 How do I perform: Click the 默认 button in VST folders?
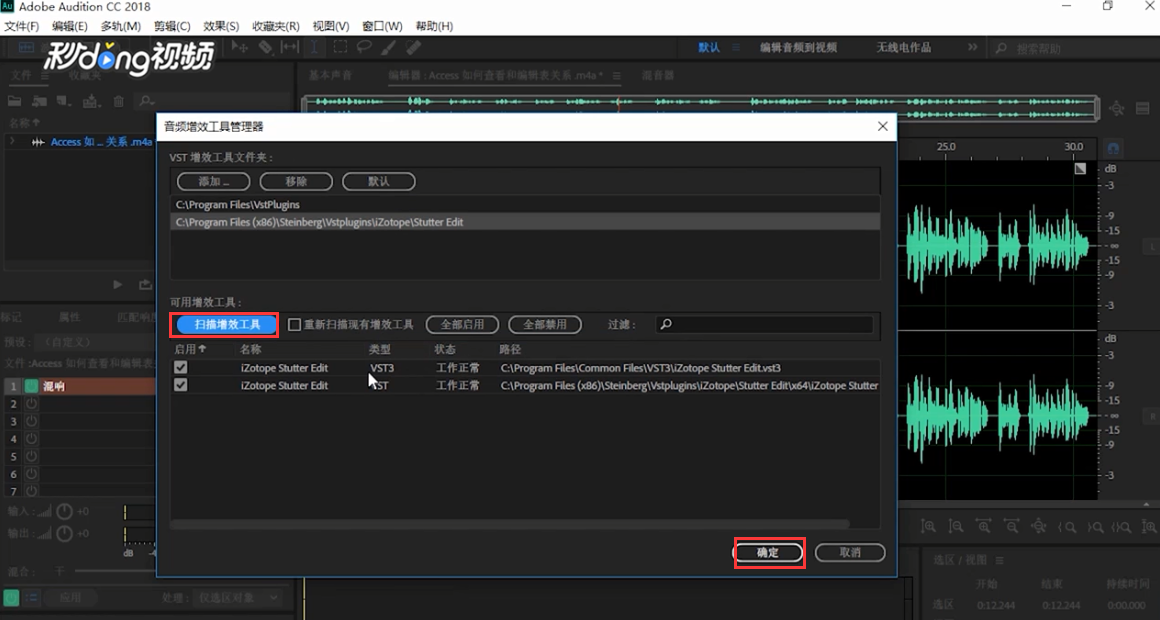pyautogui.click(x=379, y=181)
